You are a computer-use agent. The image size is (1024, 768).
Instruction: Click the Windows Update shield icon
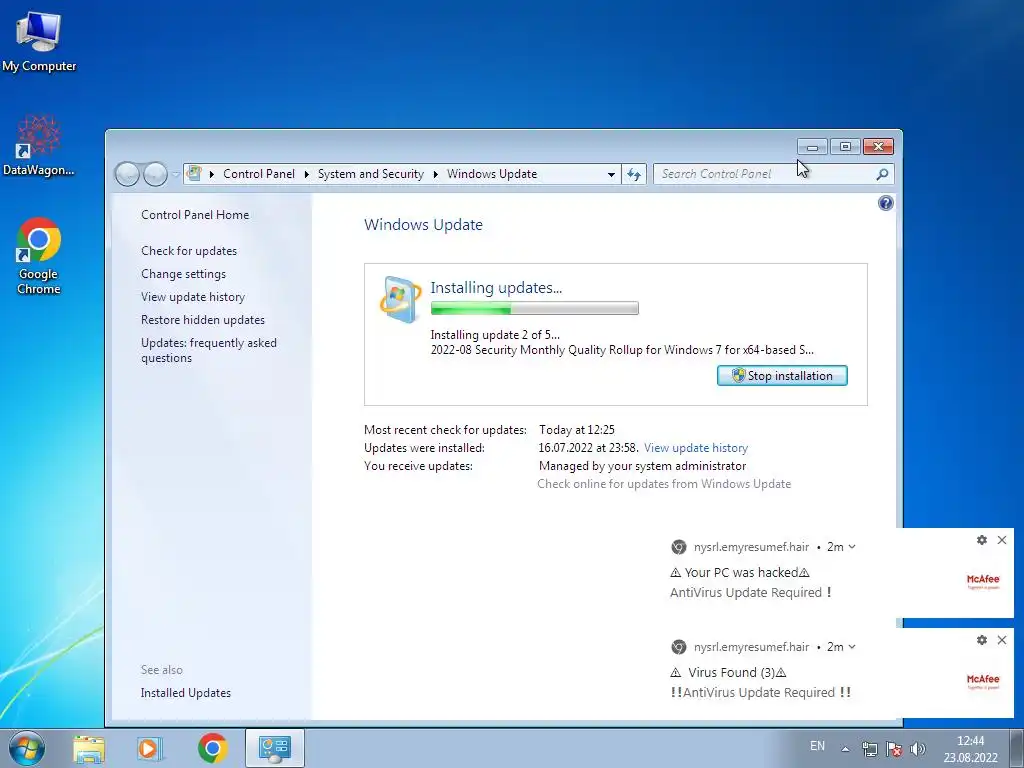(x=400, y=299)
